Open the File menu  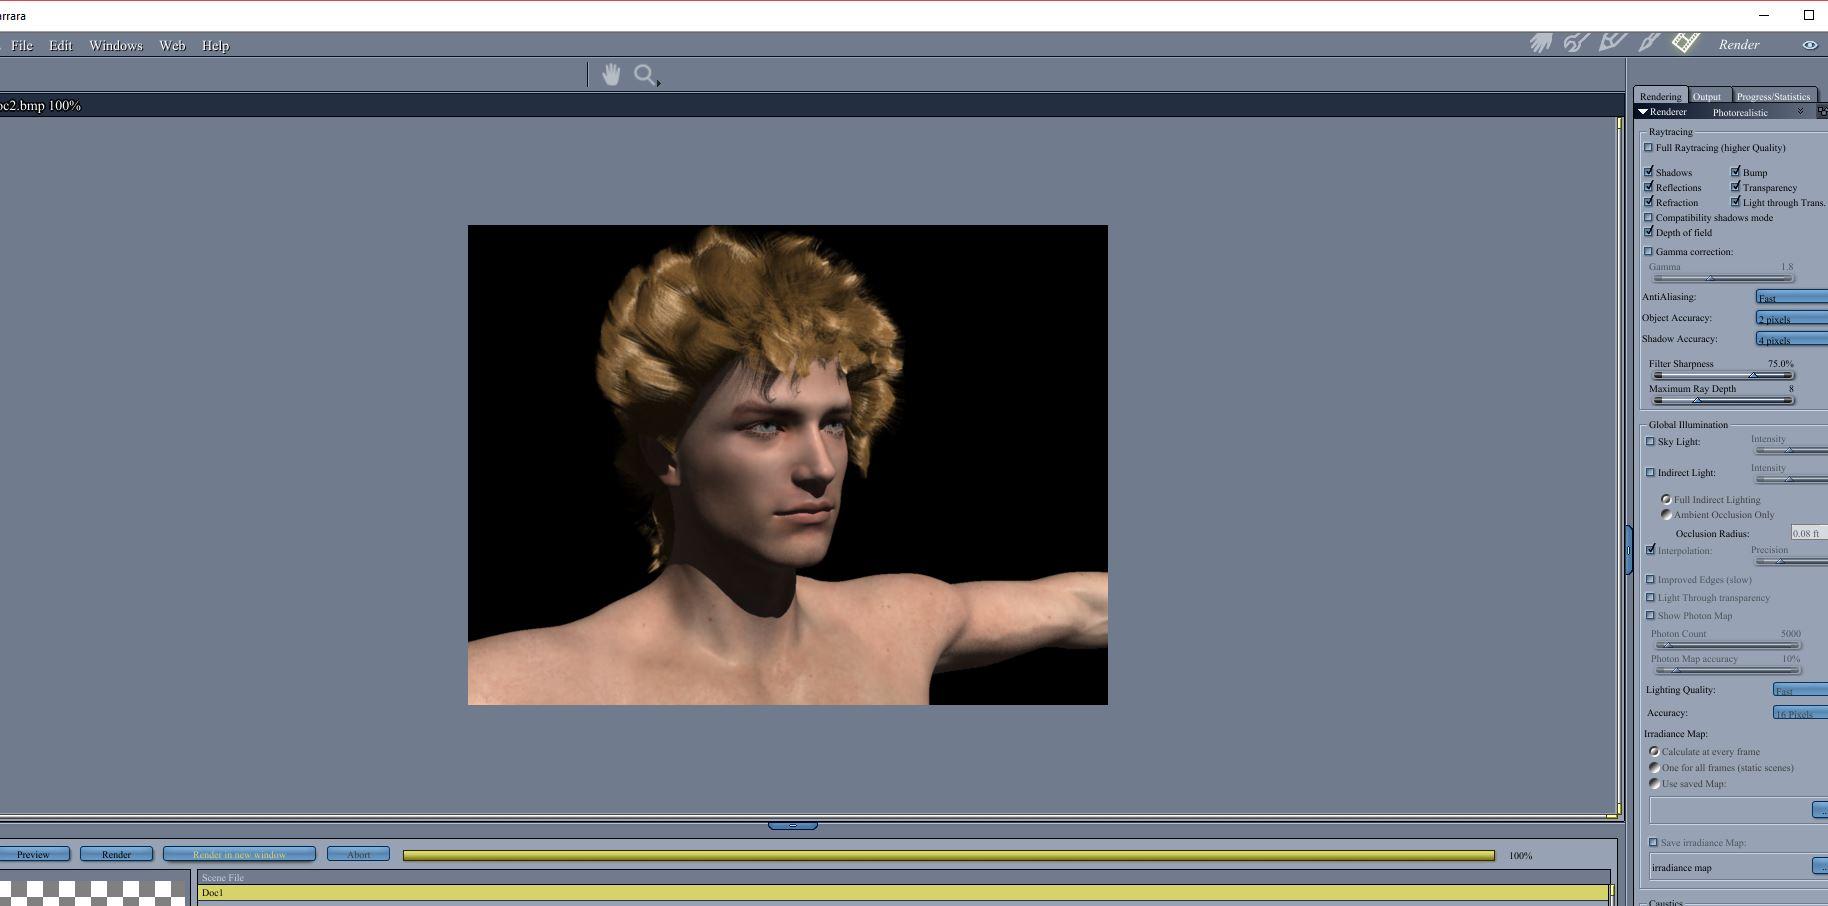tap(21, 46)
